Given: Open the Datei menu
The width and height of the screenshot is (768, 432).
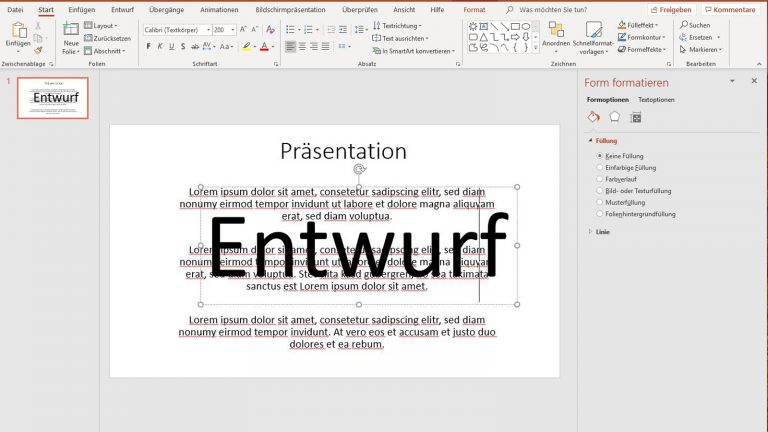Looking at the screenshot, I should click(15, 9).
